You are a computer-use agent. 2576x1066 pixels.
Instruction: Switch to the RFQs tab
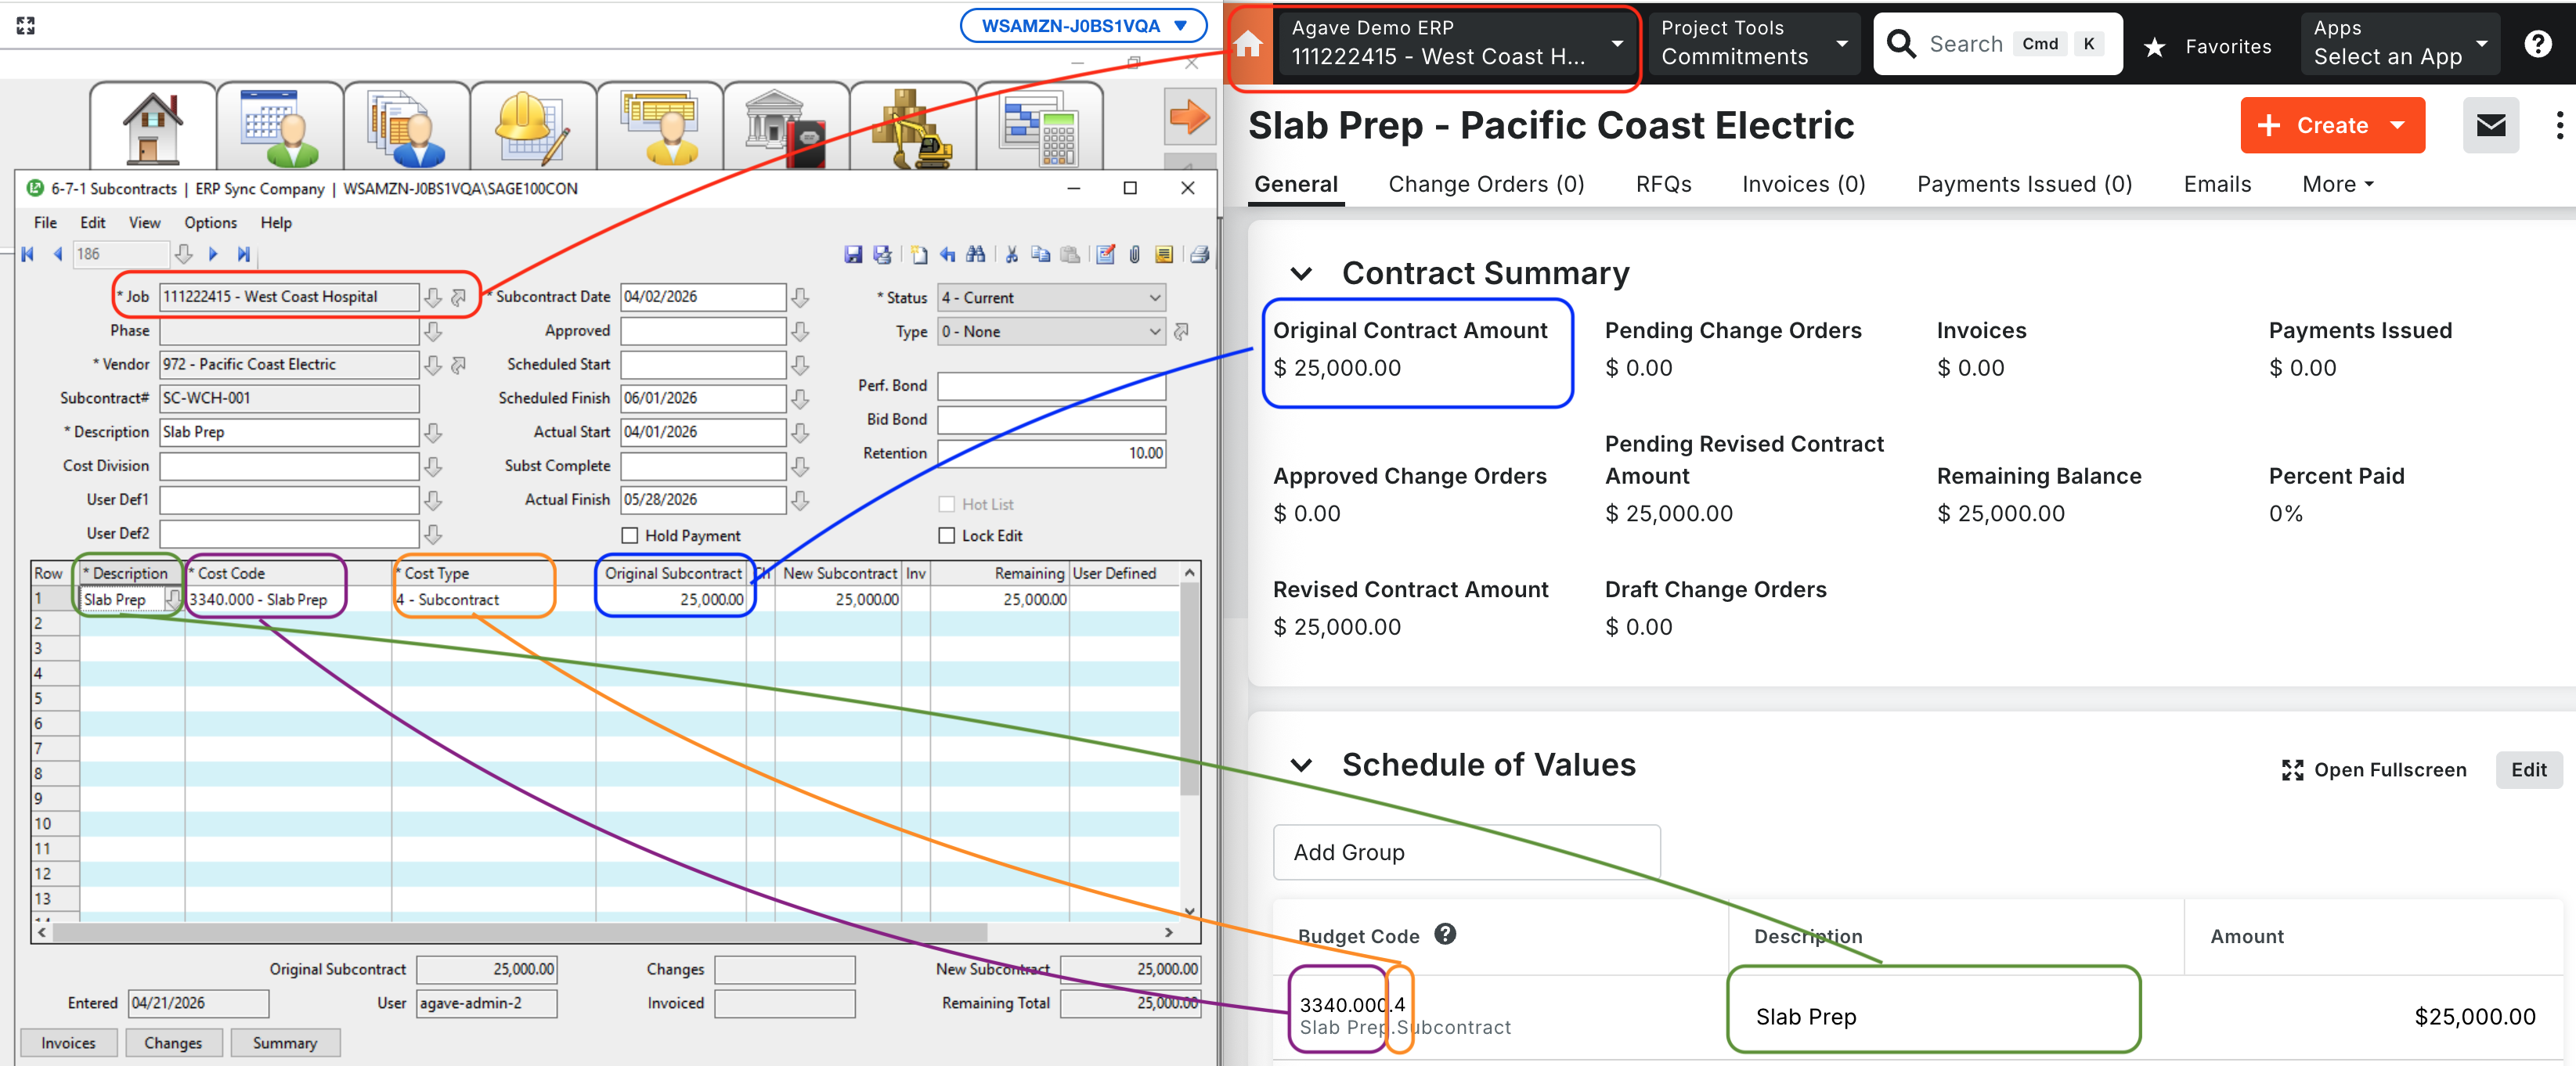coord(1663,184)
